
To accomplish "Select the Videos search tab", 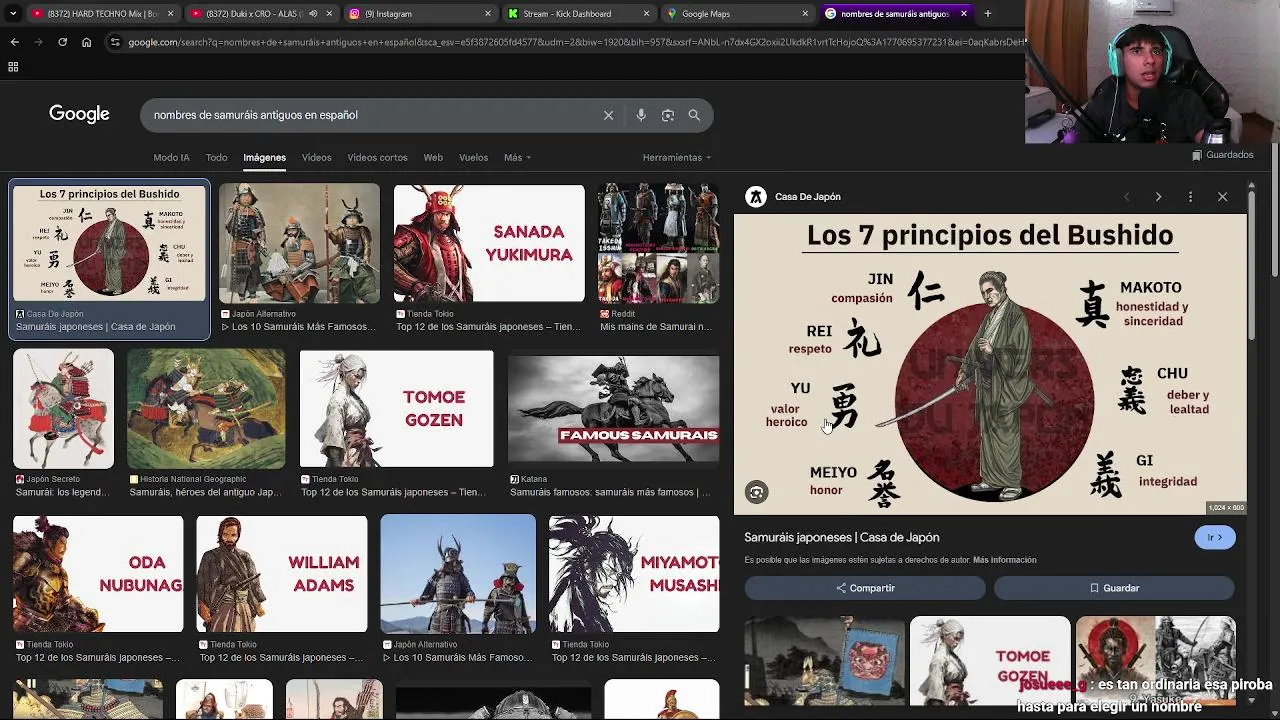I will [316, 158].
